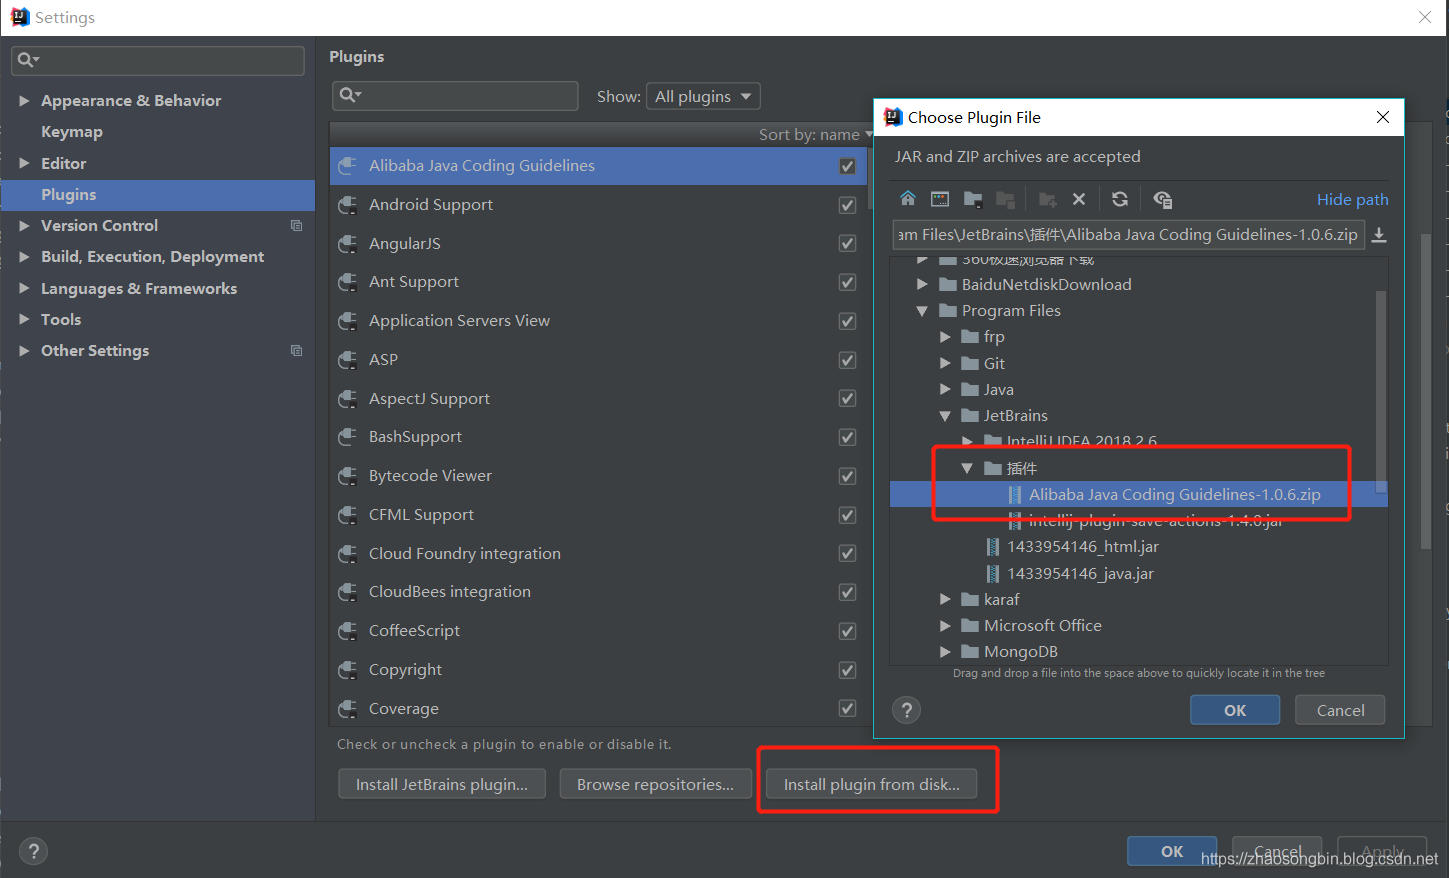This screenshot has height=878, width=1449.
Task: Click the new folder icon
Action: [x=1047, y=199]
